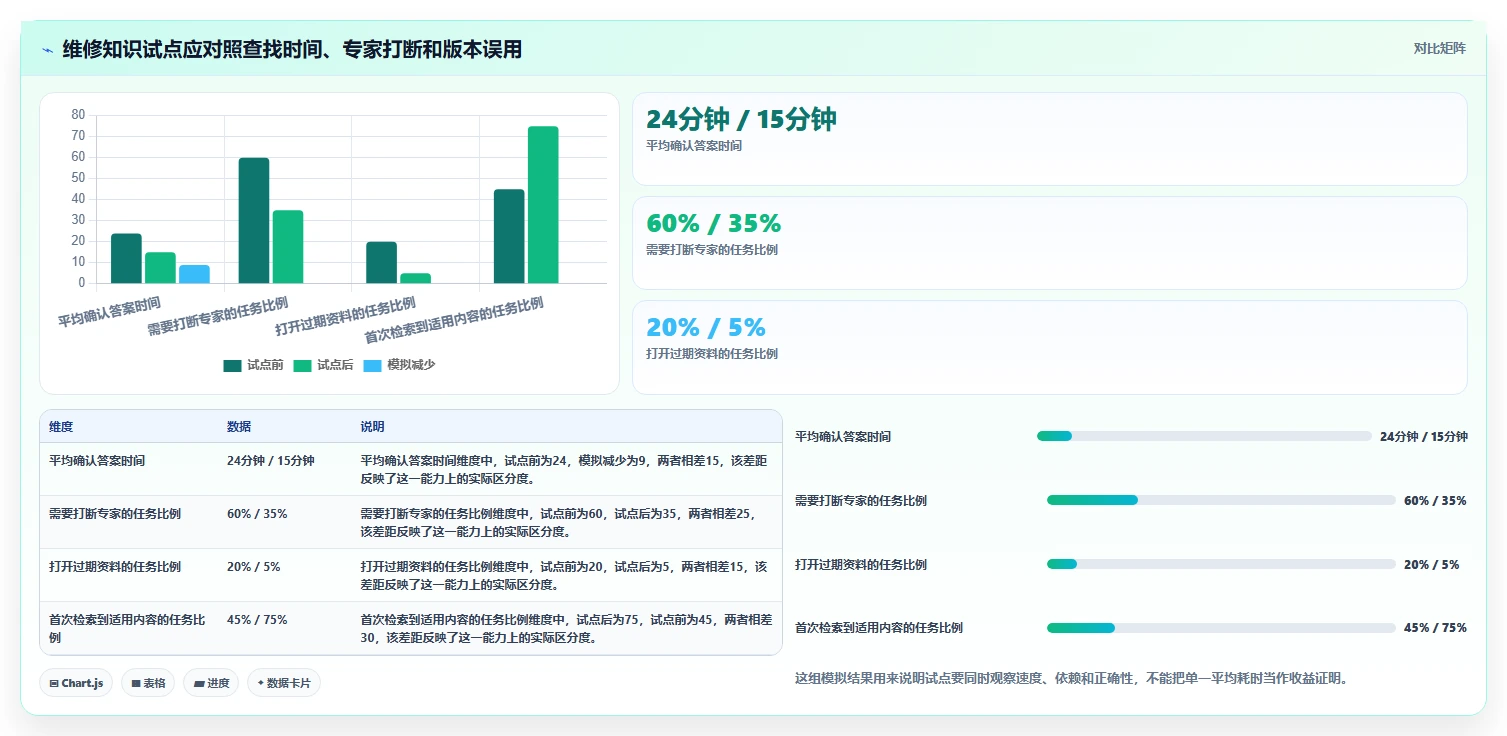
Task: Click the 平均确认答案时间 progress bar
Action: pos(1204,436)
